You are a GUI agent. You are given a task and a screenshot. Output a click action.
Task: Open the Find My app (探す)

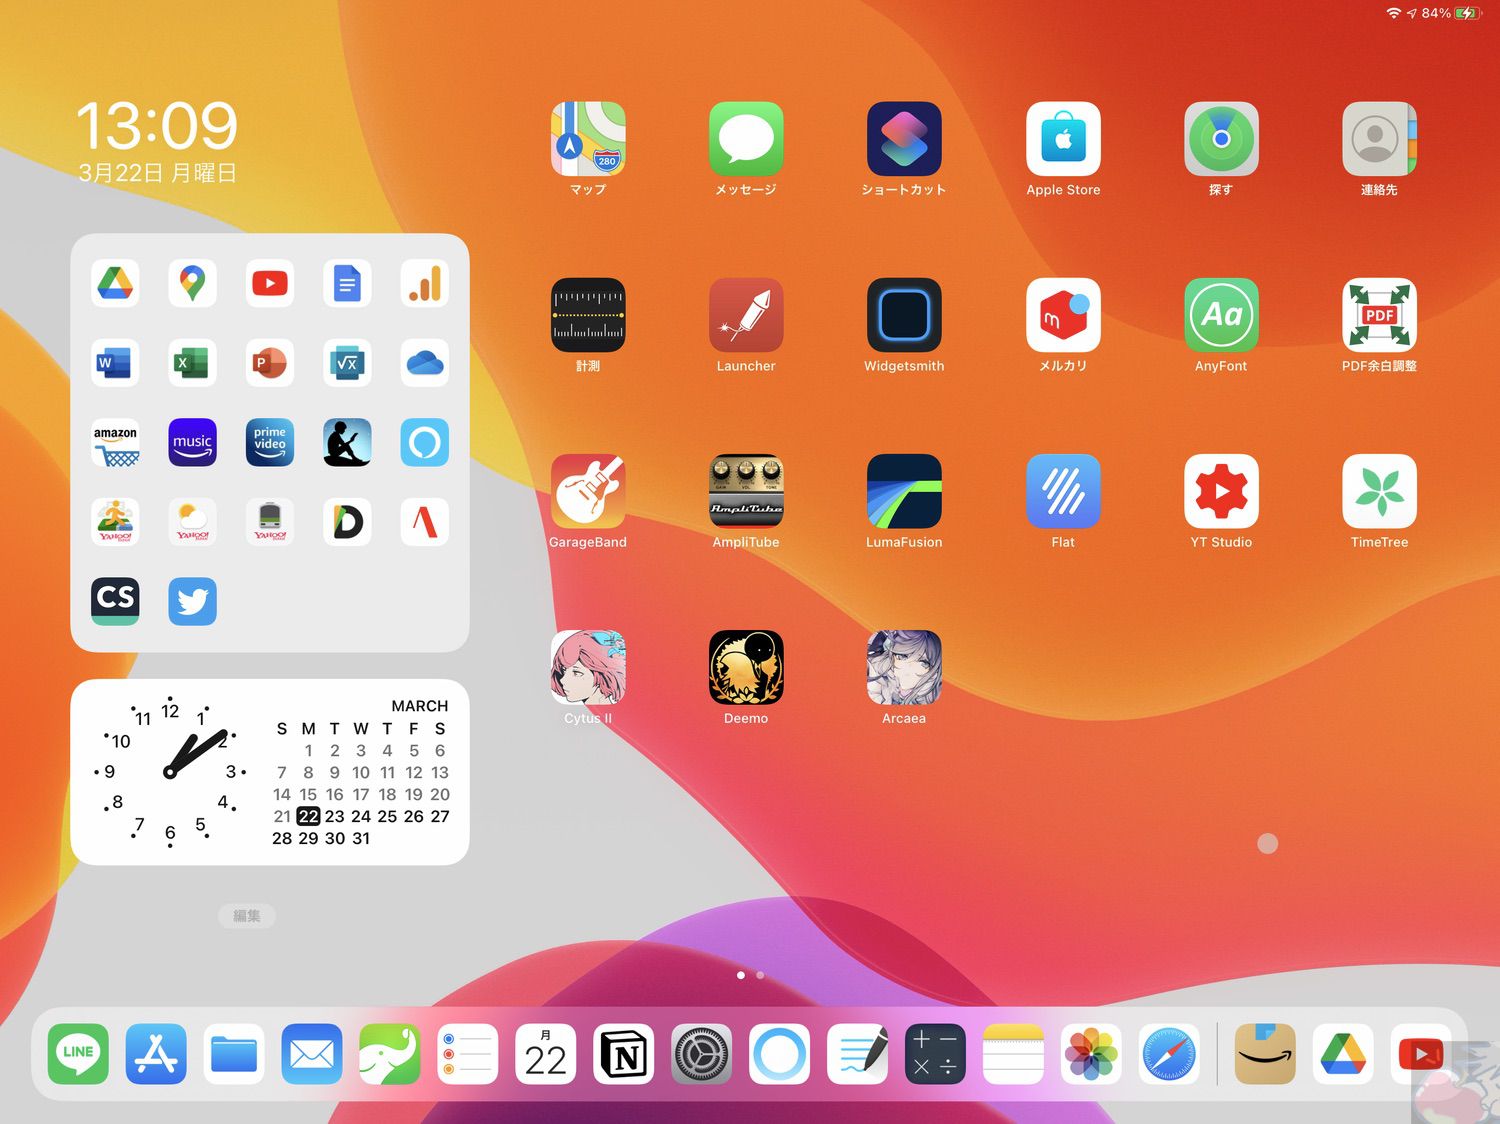[x=1221, y=139]
